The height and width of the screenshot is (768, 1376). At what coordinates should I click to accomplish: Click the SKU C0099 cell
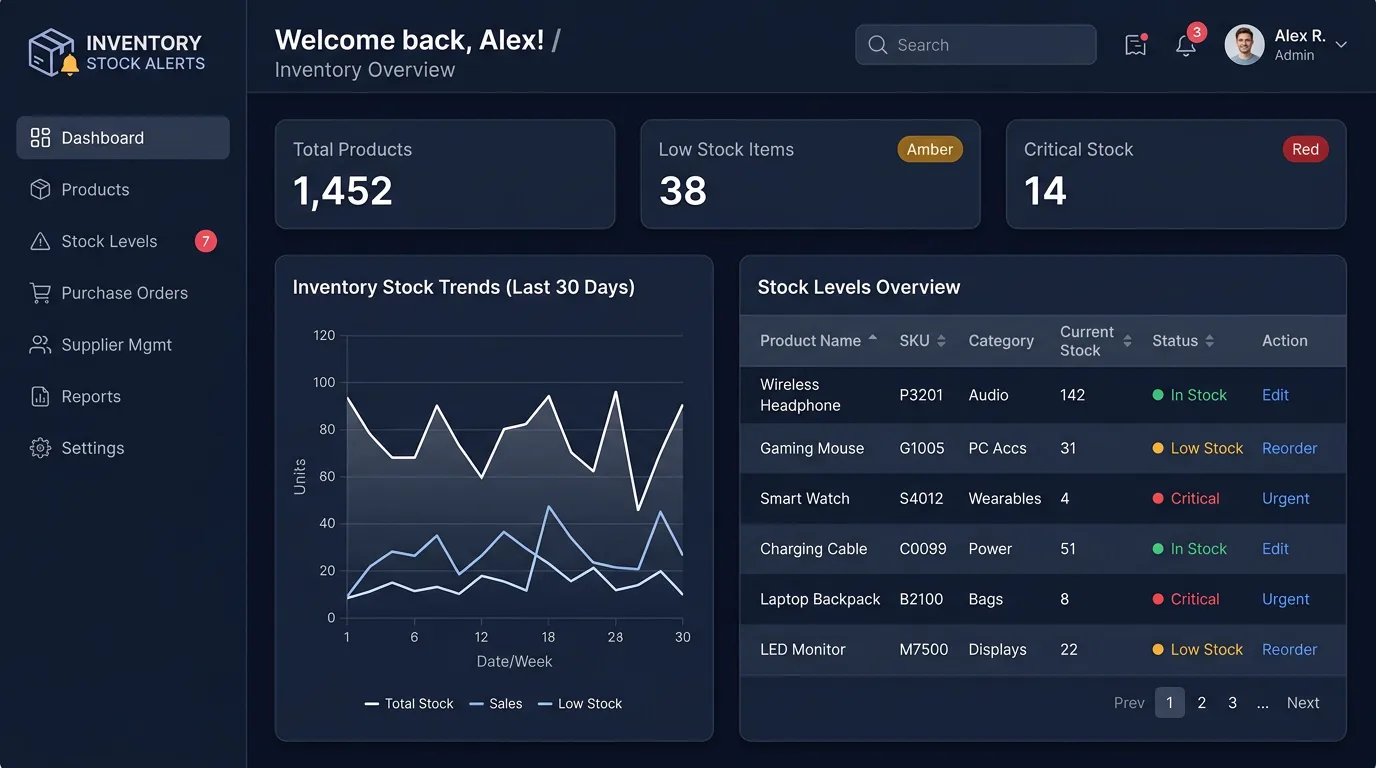tap(923, 549)
